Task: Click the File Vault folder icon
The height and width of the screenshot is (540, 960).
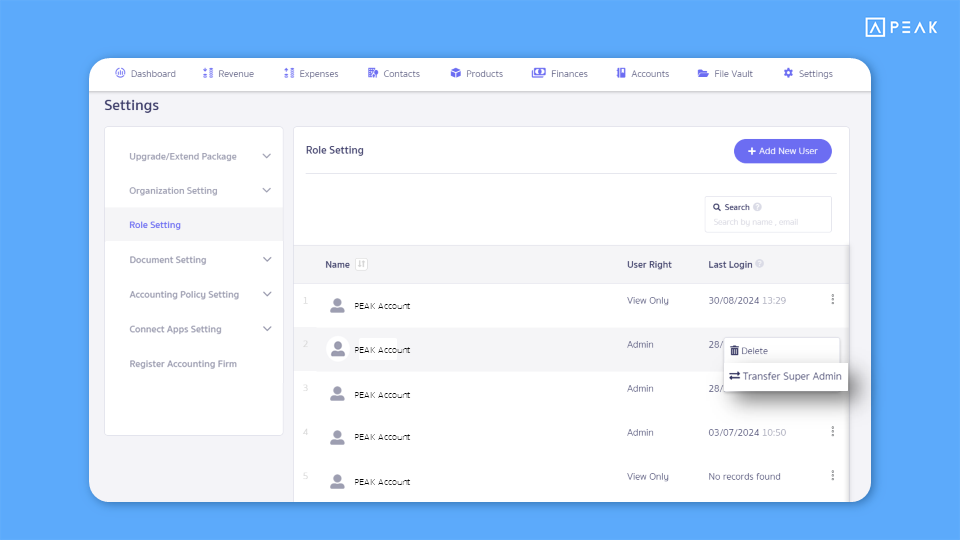Action: click(x=703, y=73)
